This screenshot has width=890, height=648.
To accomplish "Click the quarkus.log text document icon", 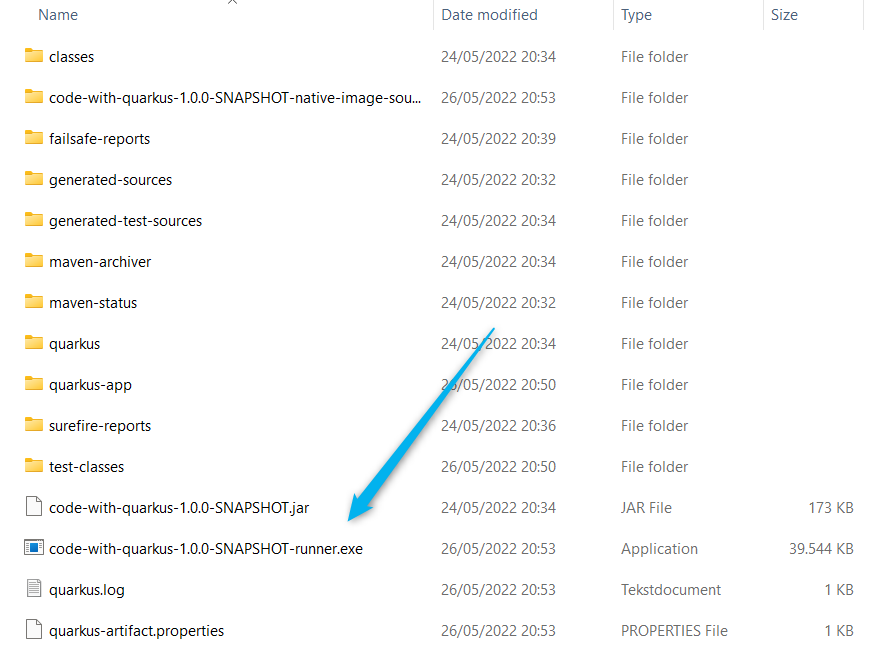I will click(x=33, y=588).
